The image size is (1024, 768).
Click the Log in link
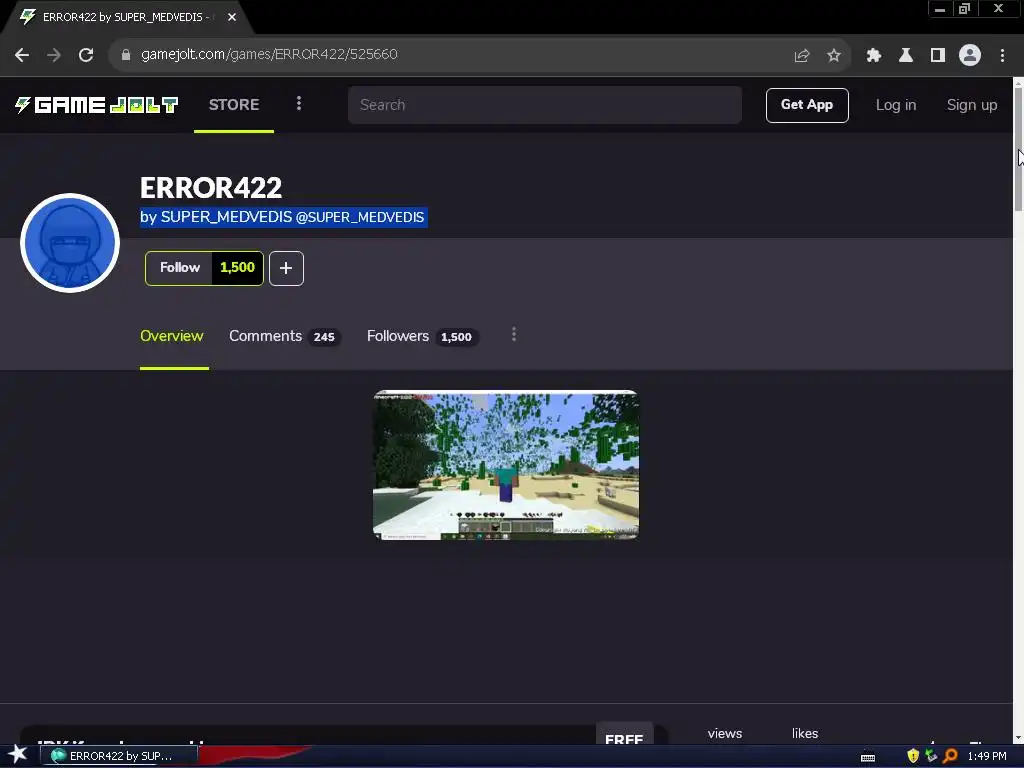pos(896,105)
